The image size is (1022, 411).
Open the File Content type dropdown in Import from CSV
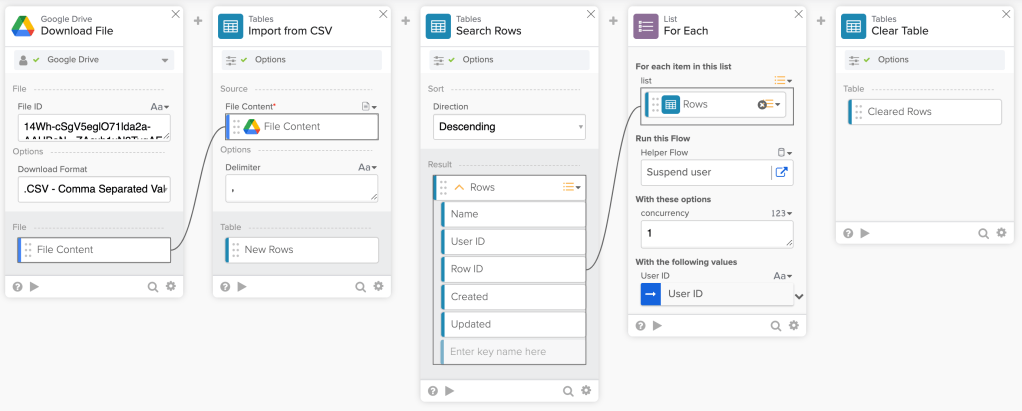pyautogui.click(x=370, y=107)
